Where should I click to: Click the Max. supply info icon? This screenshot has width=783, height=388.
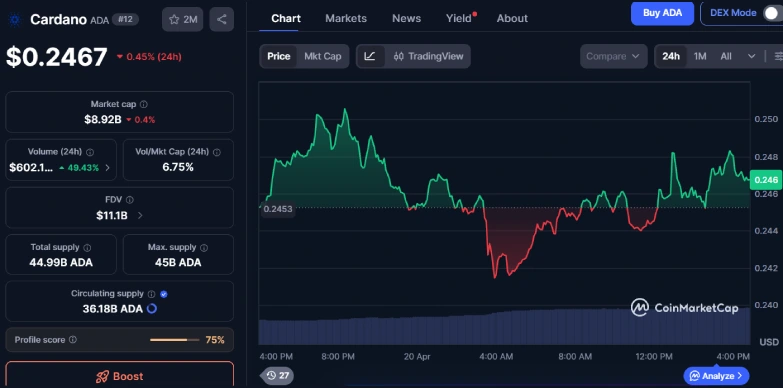click(204, 248)
